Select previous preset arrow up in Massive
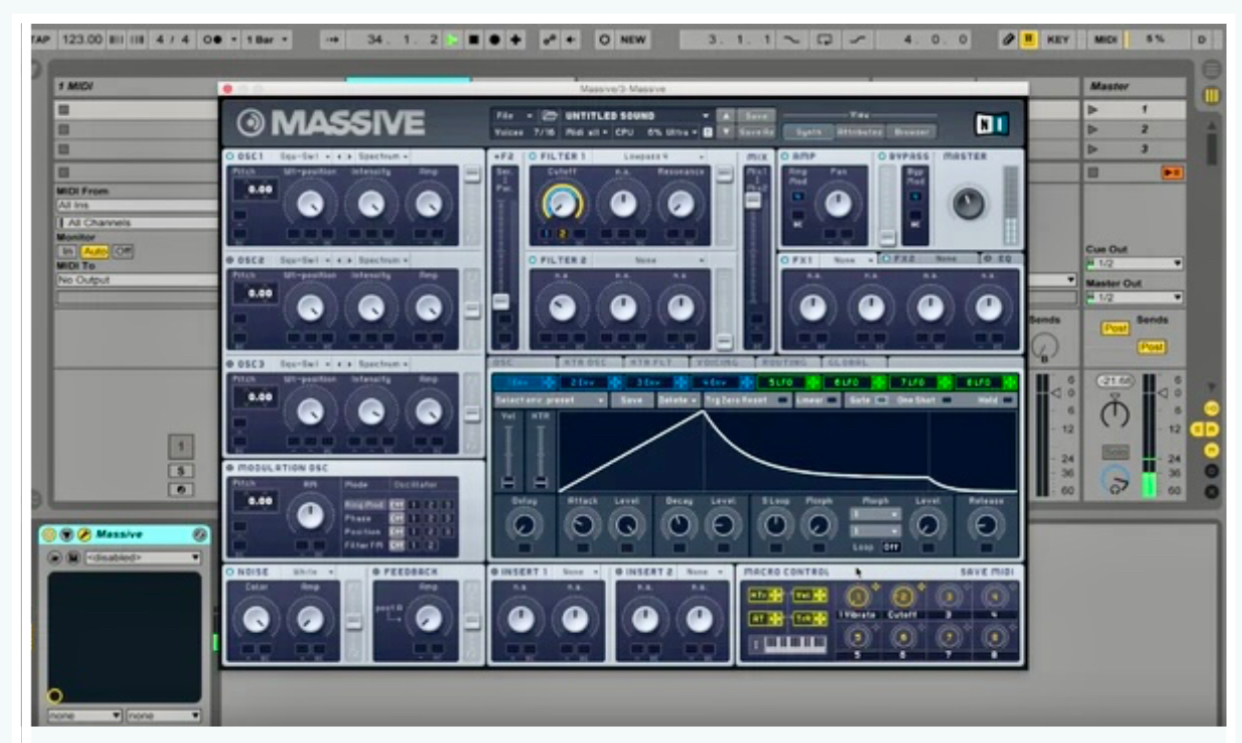1242x743 pixels. (726, 116)
